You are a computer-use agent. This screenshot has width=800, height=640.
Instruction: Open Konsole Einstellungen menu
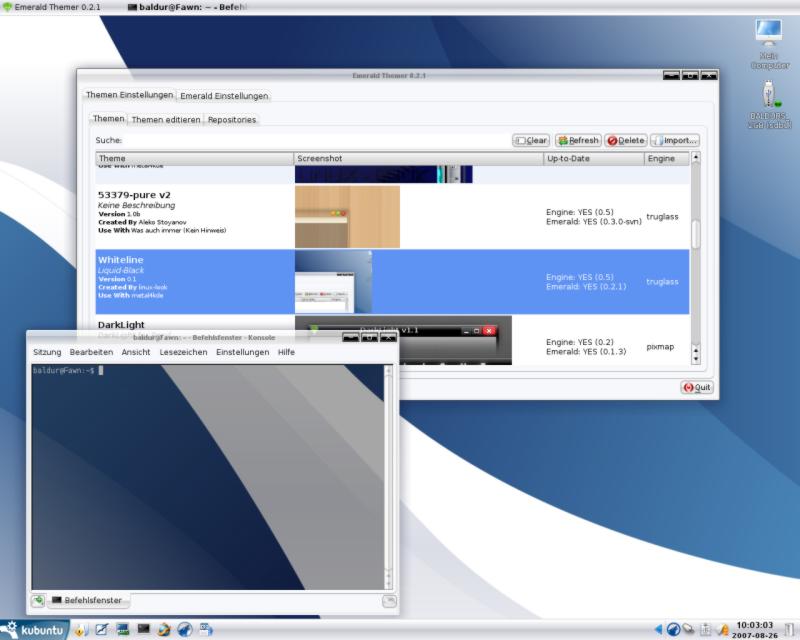click(242, 352)
